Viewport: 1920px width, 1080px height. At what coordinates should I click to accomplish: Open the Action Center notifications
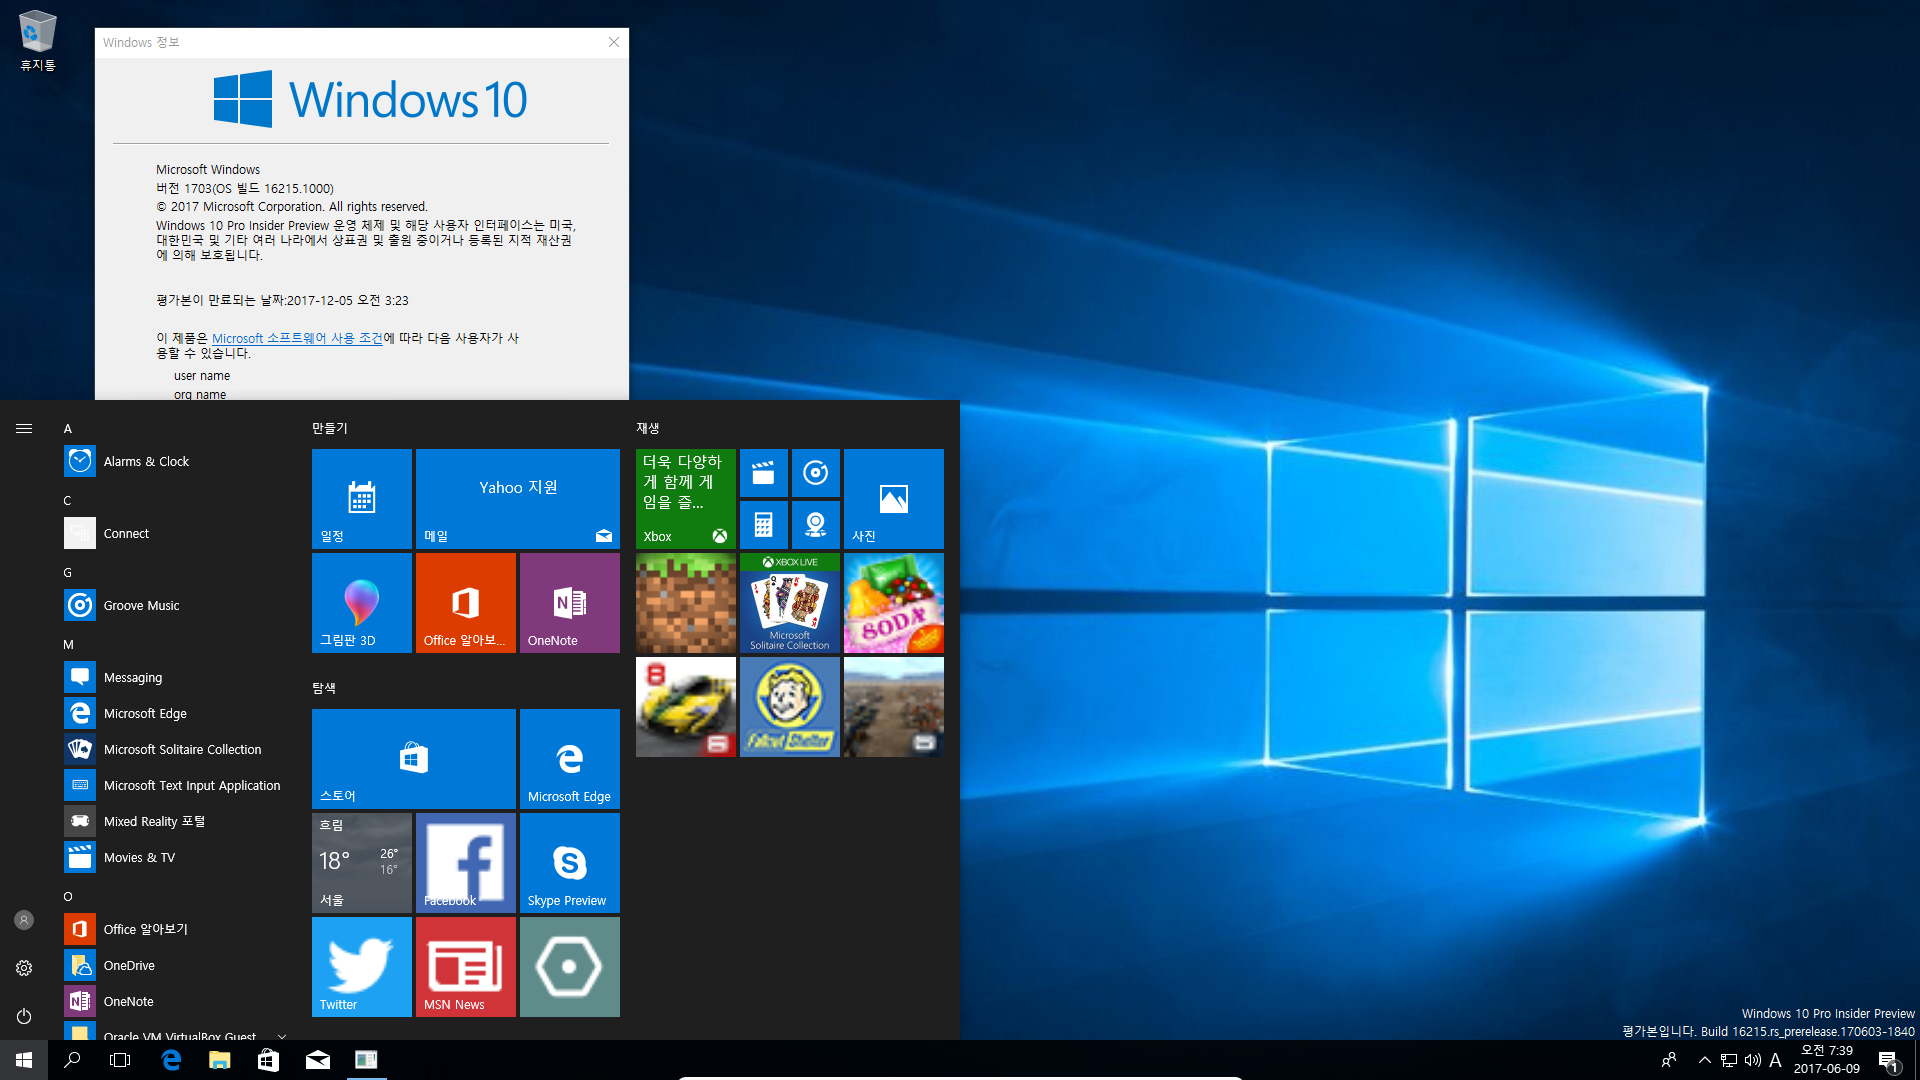tap(1888, 1060)
